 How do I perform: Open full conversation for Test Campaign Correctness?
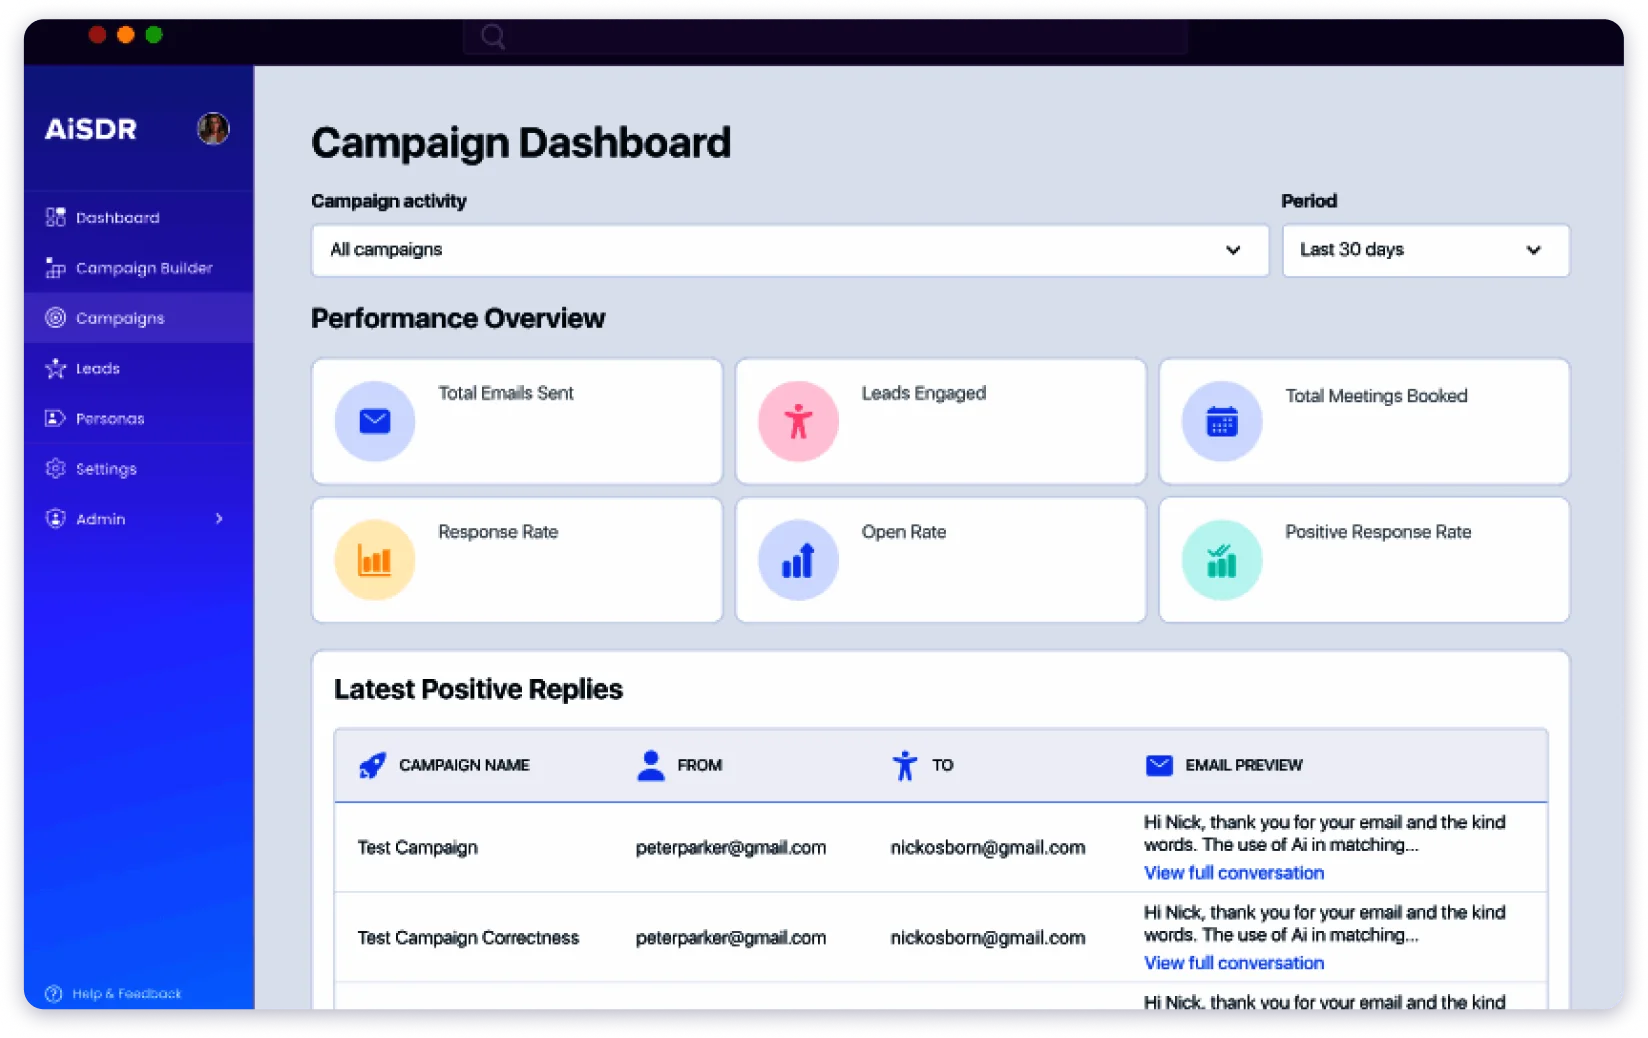tap(1233, 962)
